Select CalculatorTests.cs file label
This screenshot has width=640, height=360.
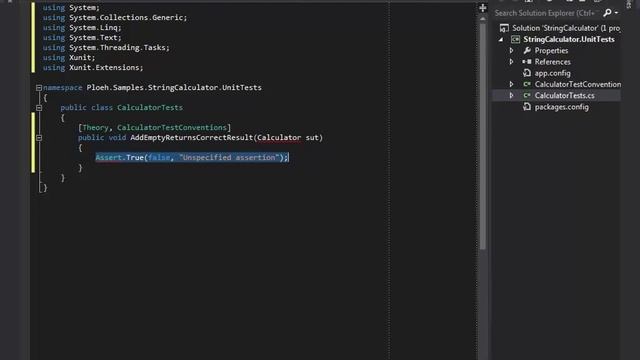coord(564,96)
